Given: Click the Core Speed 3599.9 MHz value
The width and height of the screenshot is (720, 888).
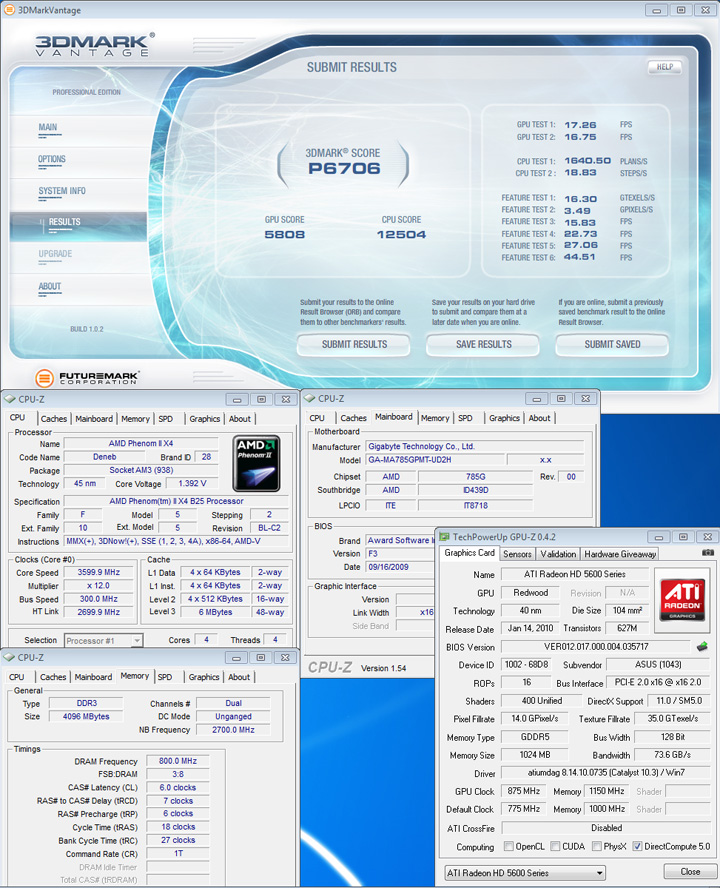Looking at the screenshot, I should (99, 572).
